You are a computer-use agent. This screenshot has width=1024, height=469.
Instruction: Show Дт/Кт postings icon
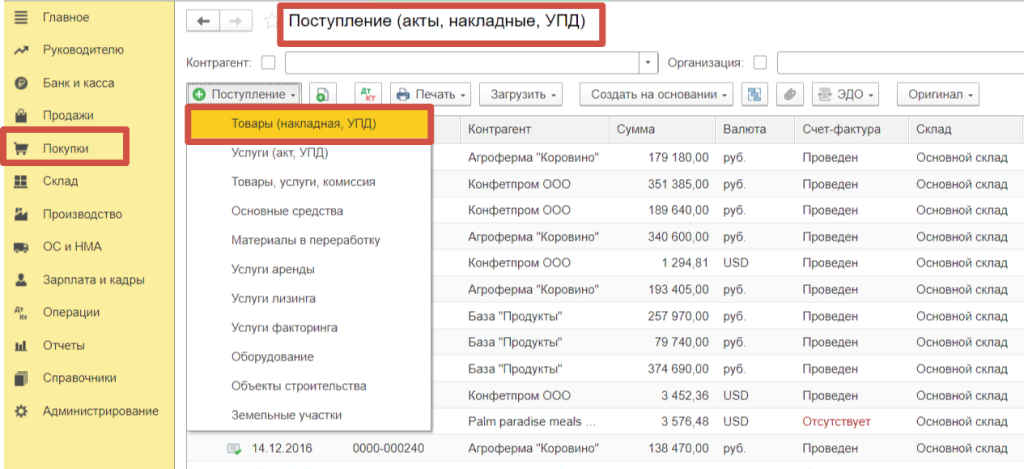(366, 95)
